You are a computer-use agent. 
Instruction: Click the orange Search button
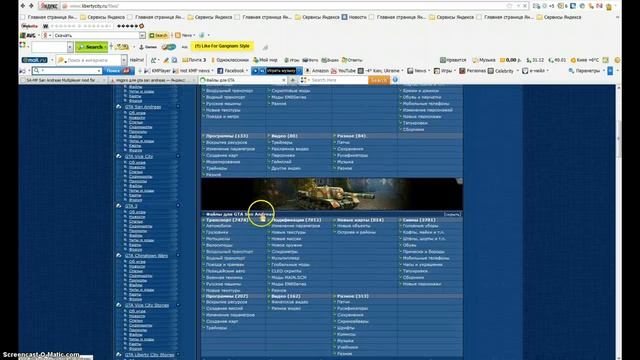click(378, 80)
